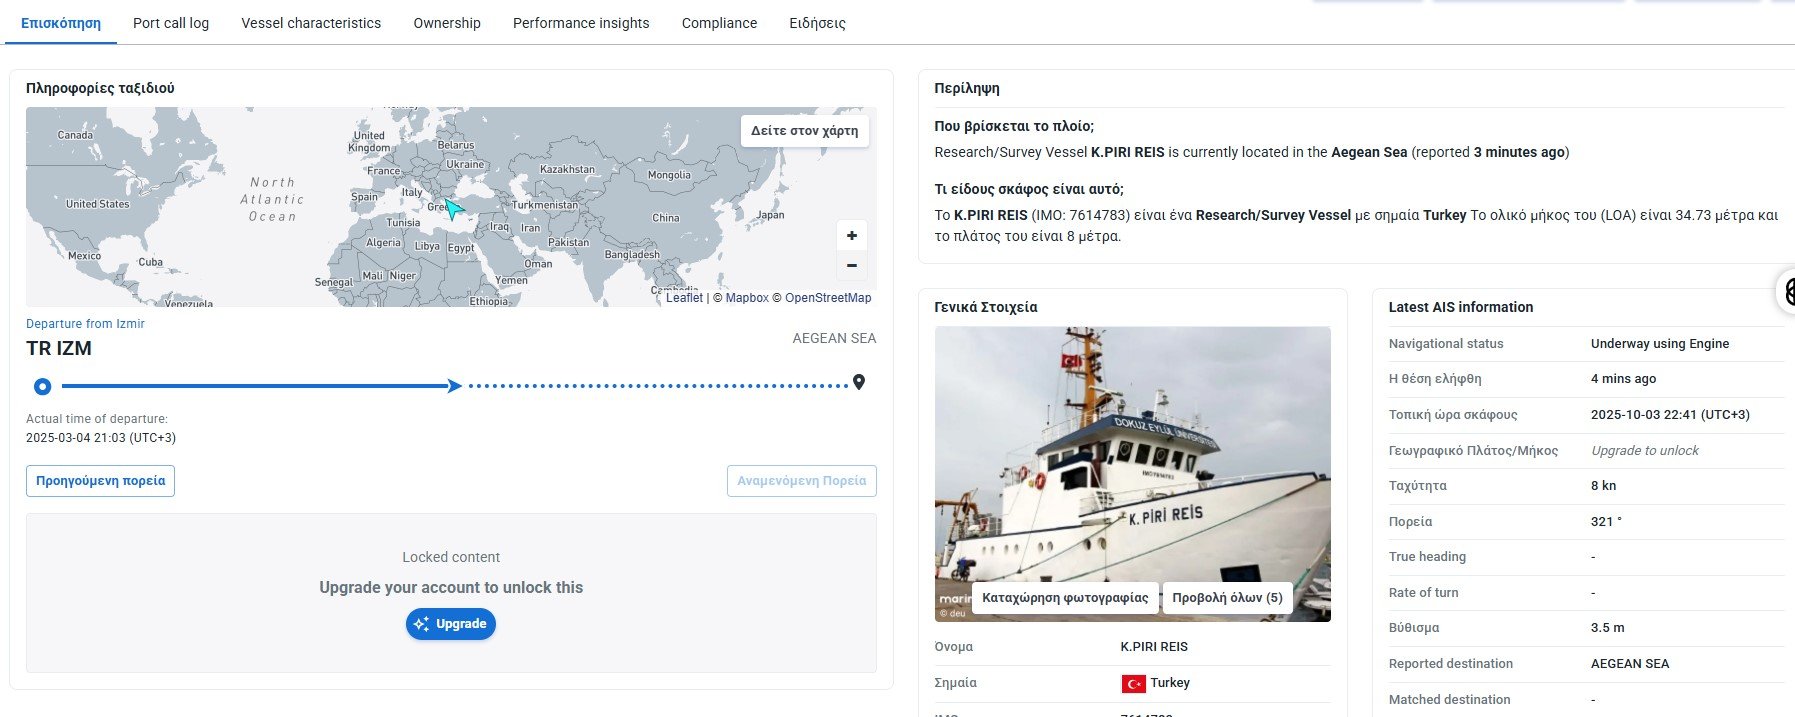Click the Turkey flag icon
Screen dimensions: 1795x717
pos(1133,684)
